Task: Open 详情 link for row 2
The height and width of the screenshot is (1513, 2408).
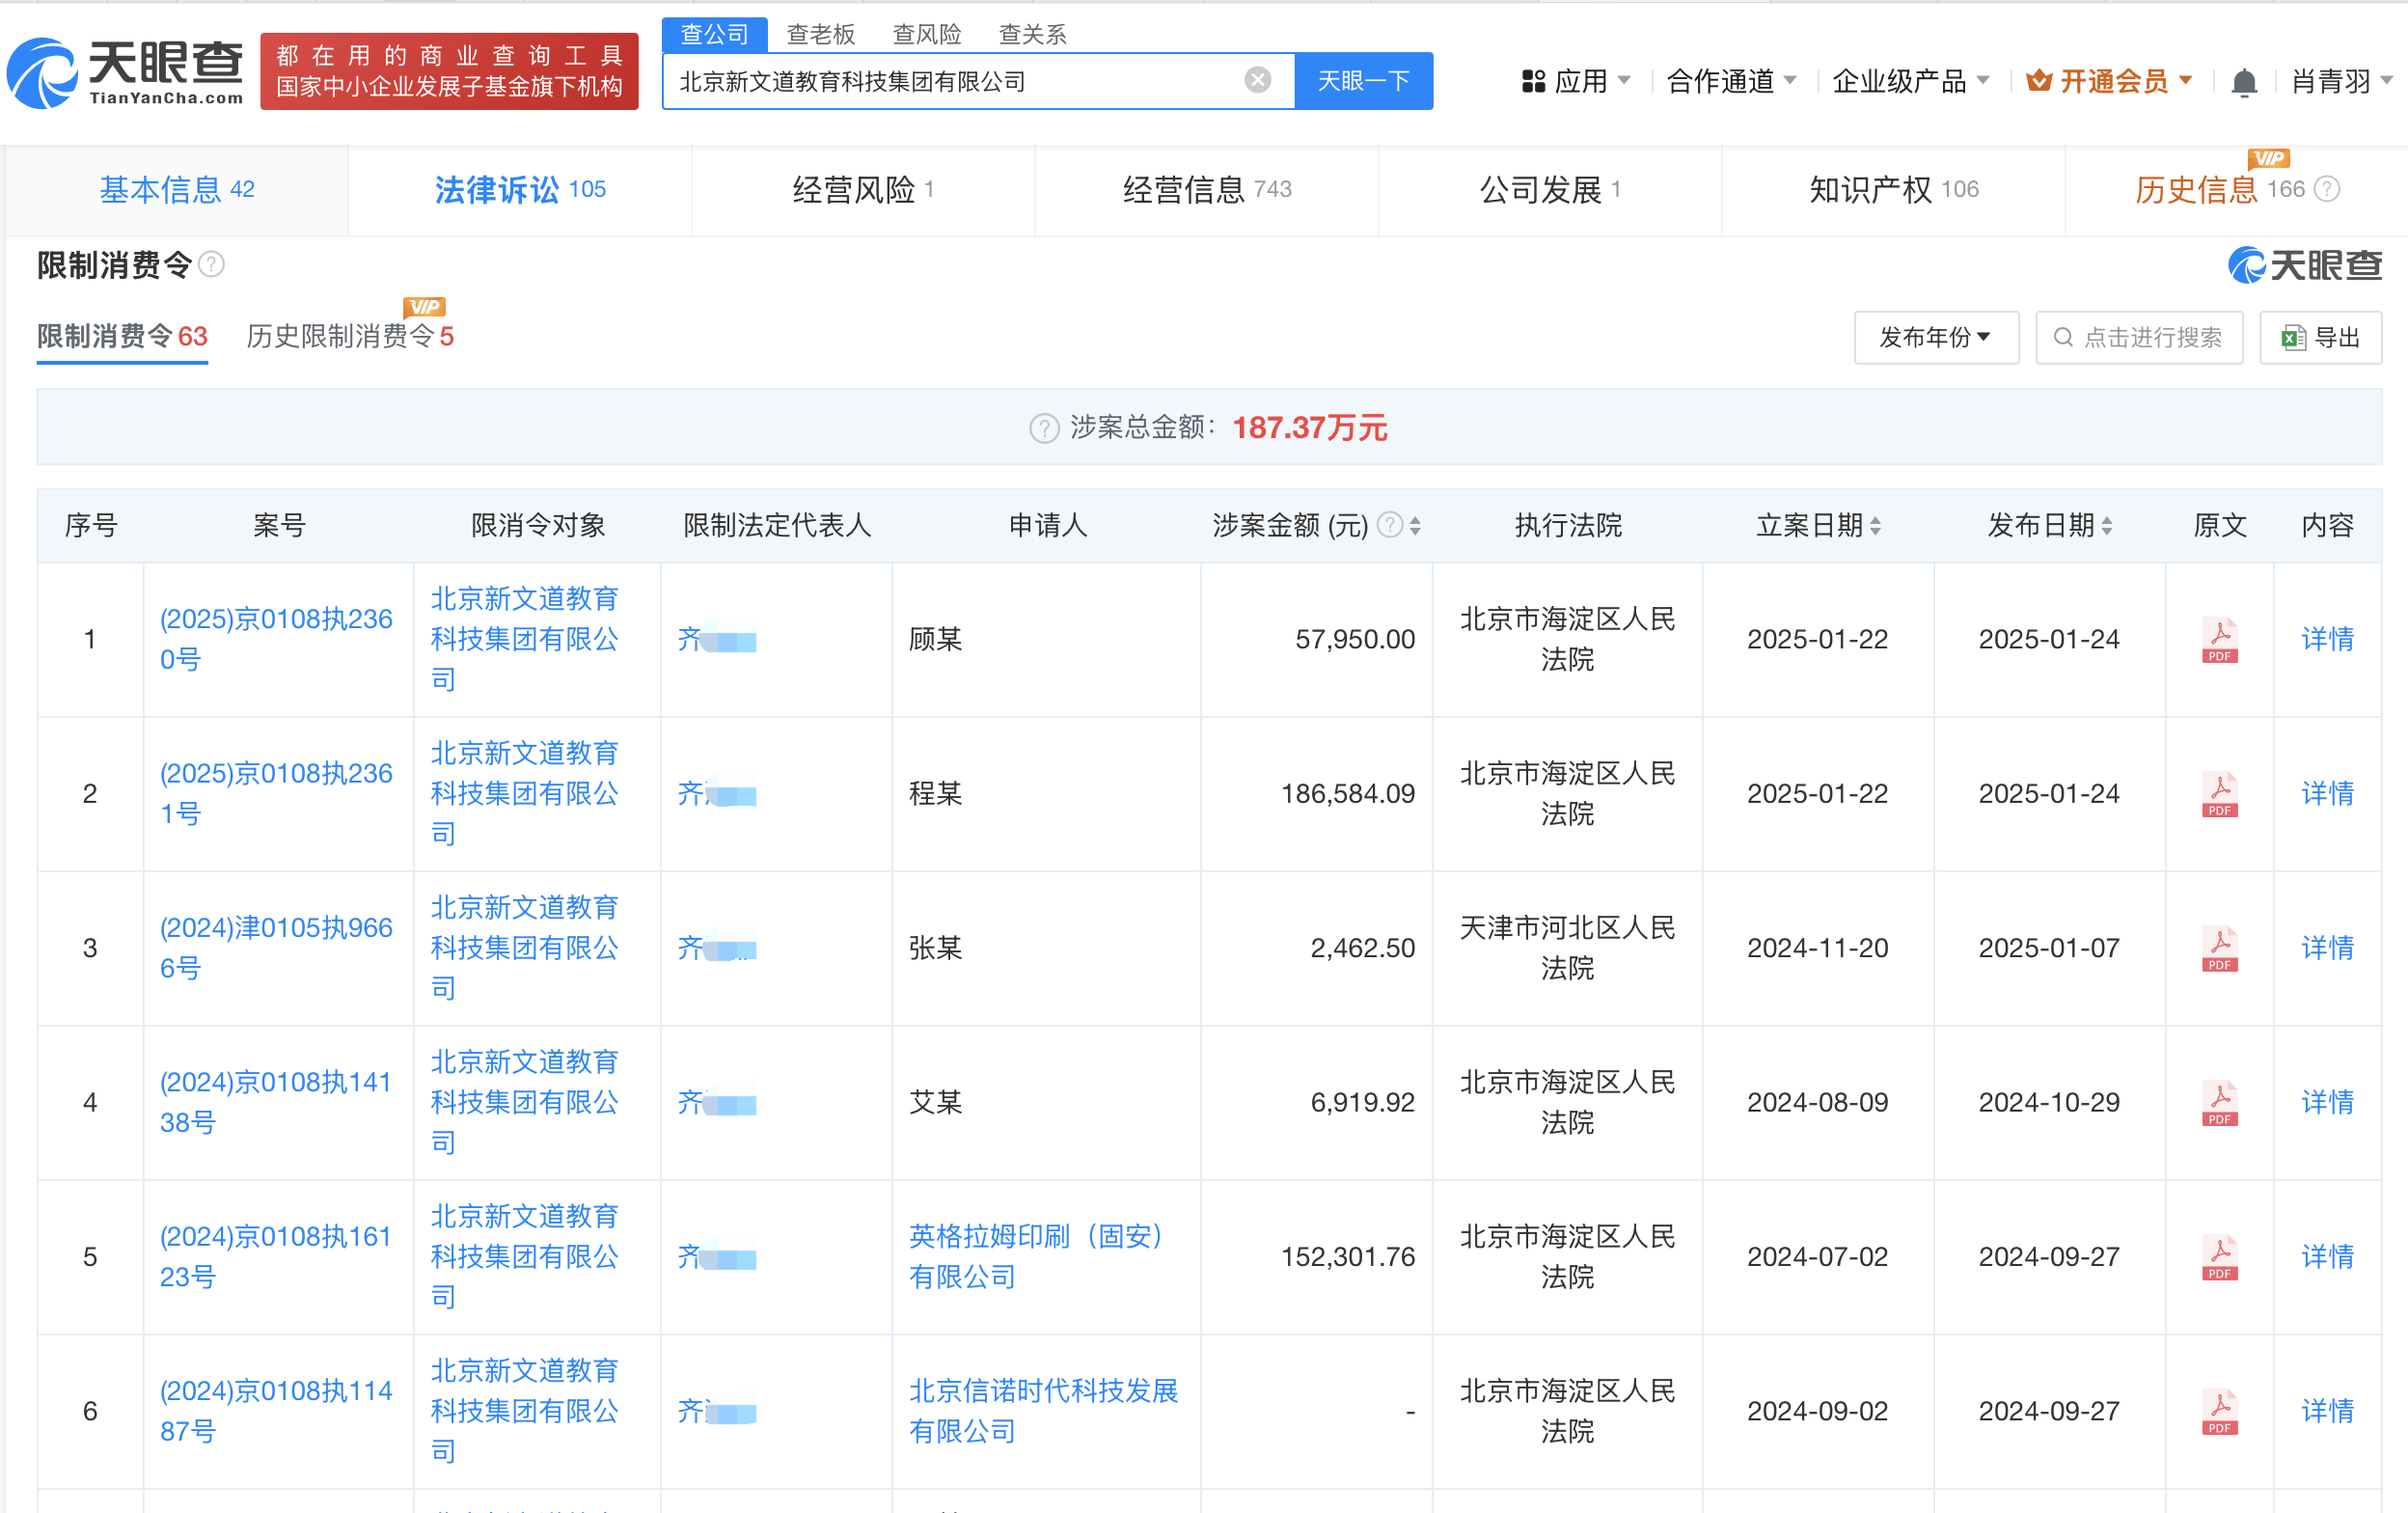Action: 2327,794
